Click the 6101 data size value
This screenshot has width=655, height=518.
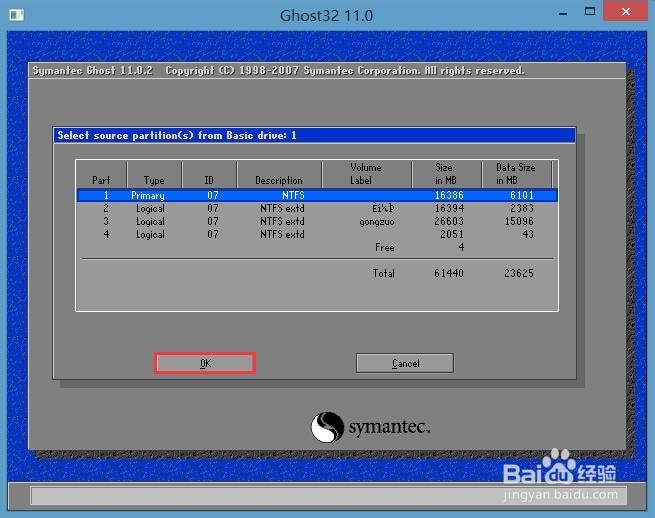(522, 195)
